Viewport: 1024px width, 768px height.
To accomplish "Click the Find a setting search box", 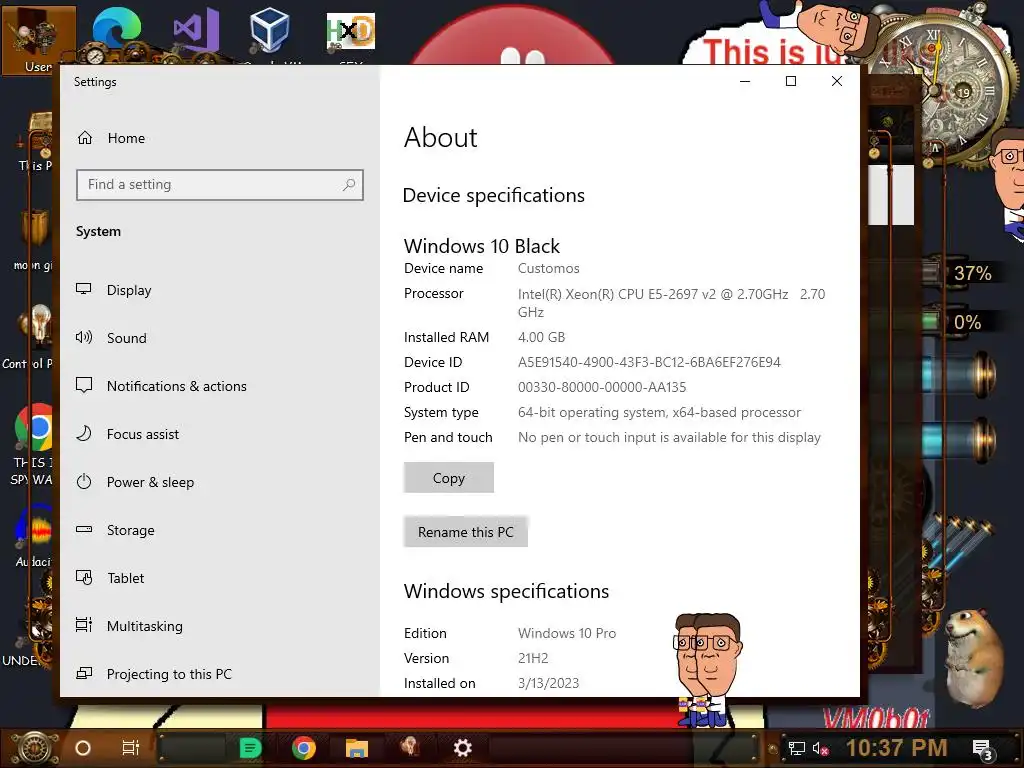I will click(x=219, y=185).
